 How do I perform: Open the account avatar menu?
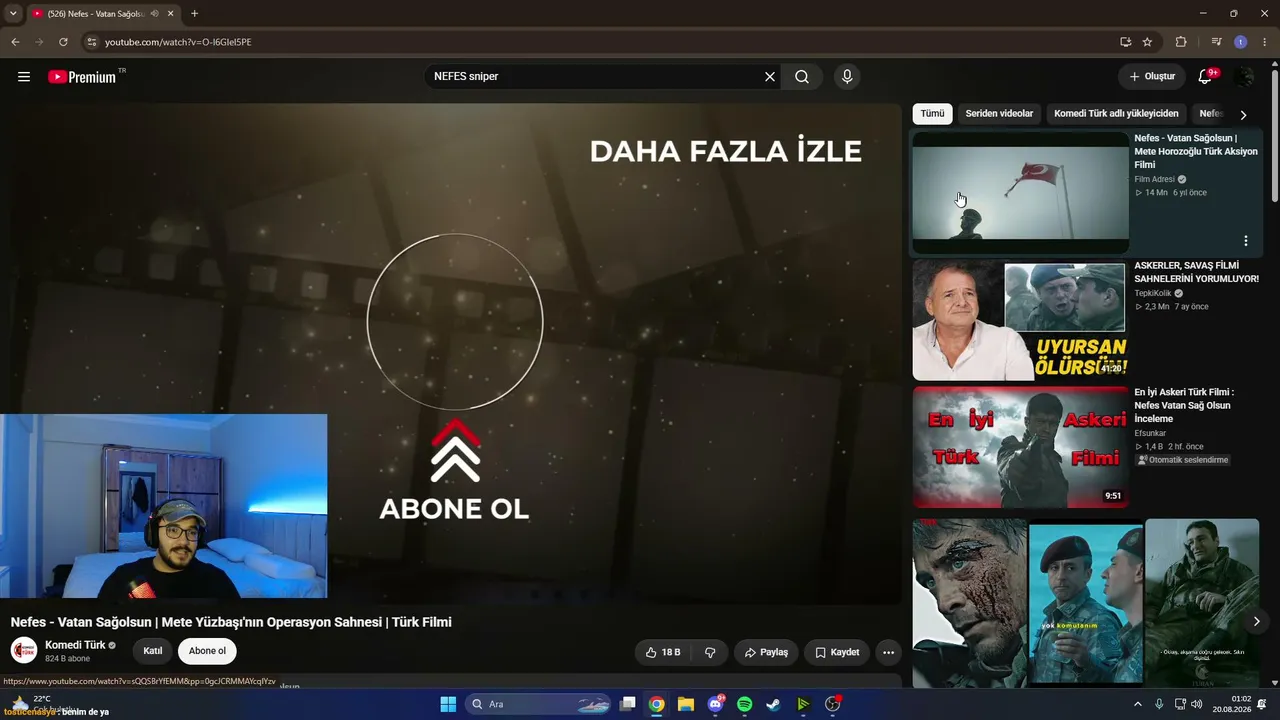(x=1244, y=77)
